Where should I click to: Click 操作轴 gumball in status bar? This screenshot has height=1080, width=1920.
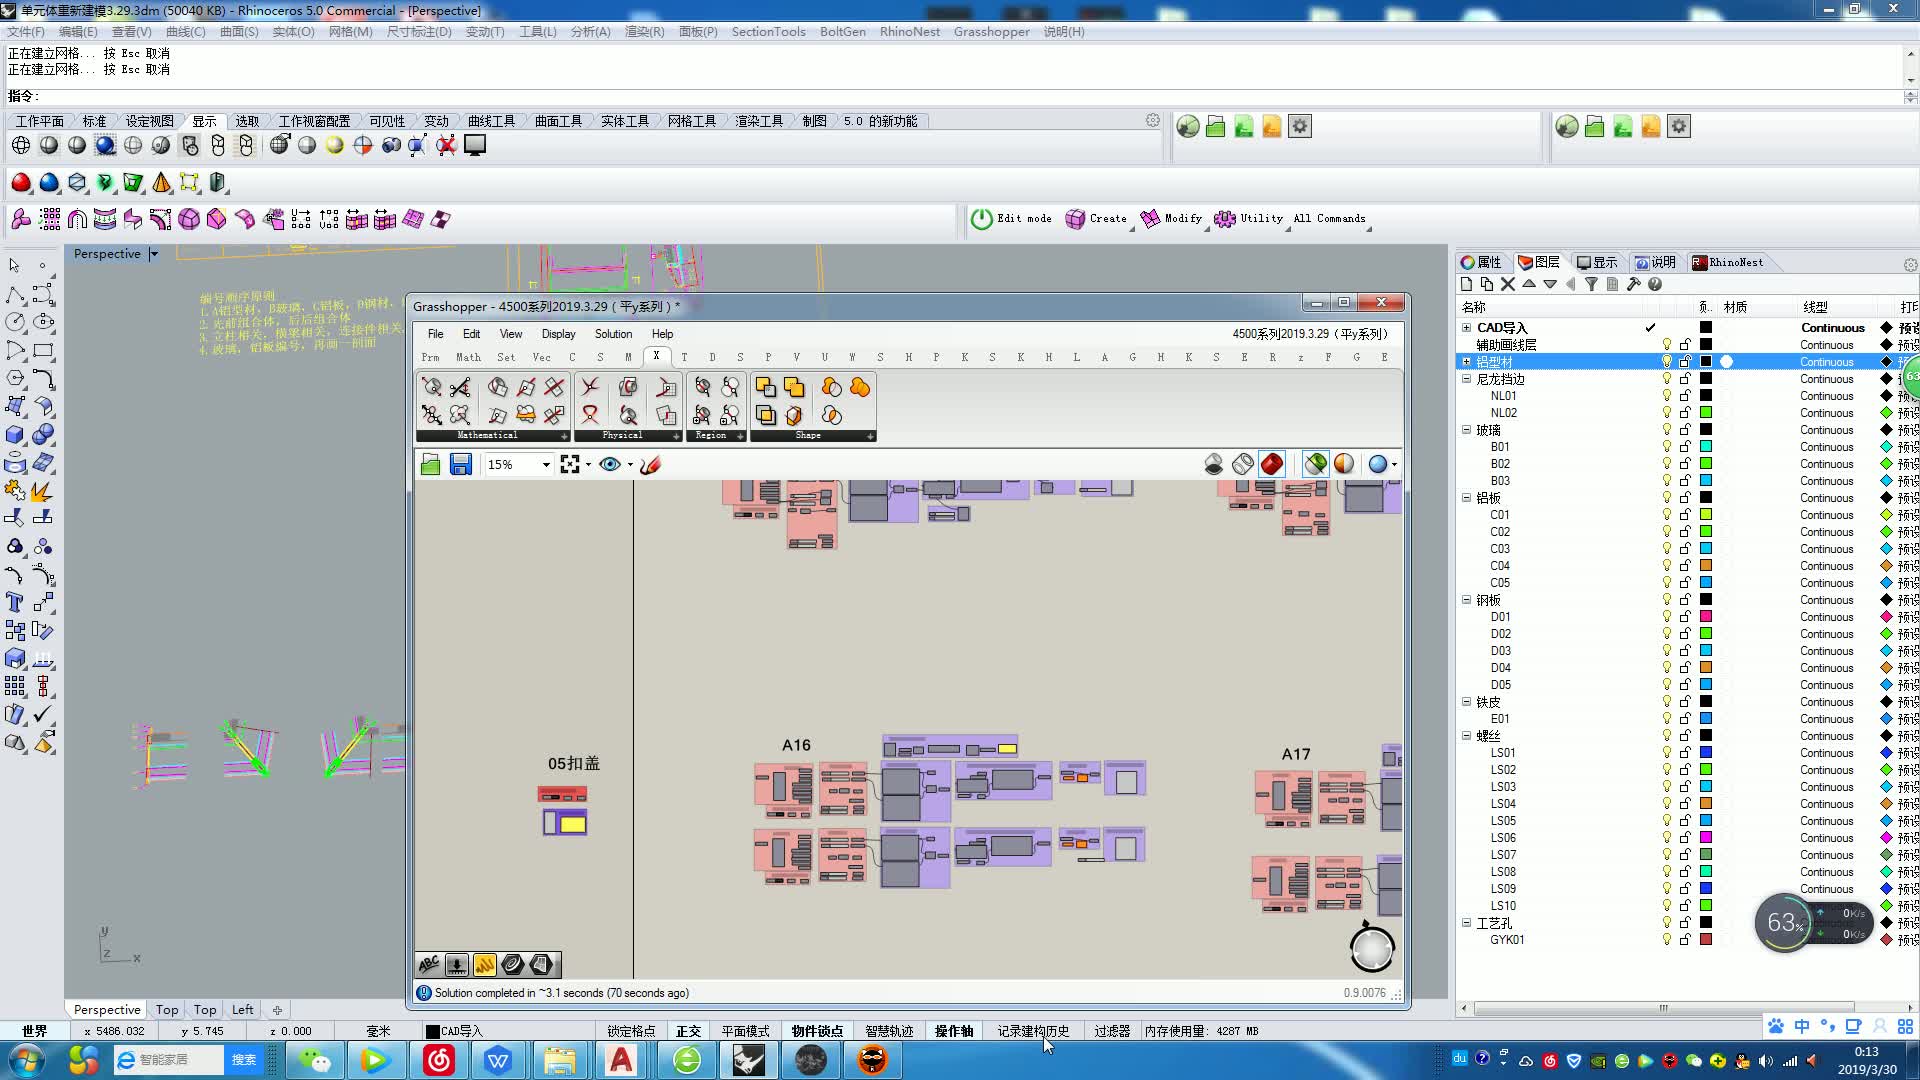click(954, 1031)
